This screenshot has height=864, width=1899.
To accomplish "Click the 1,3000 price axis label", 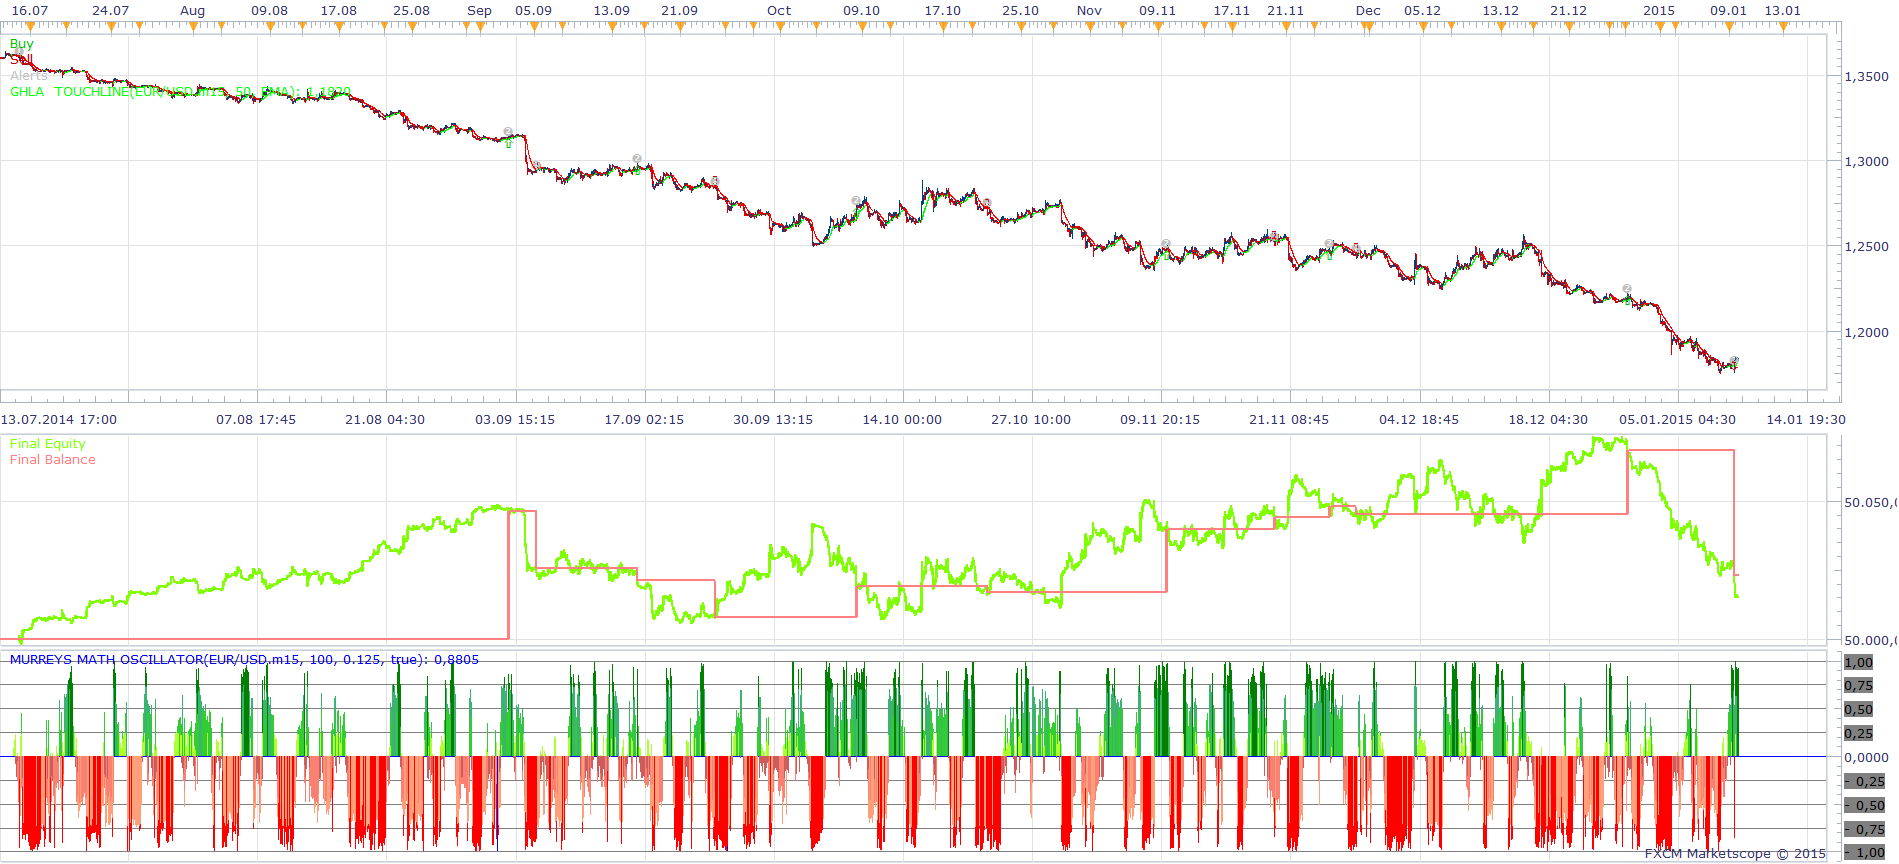I will pos(1866,161).
